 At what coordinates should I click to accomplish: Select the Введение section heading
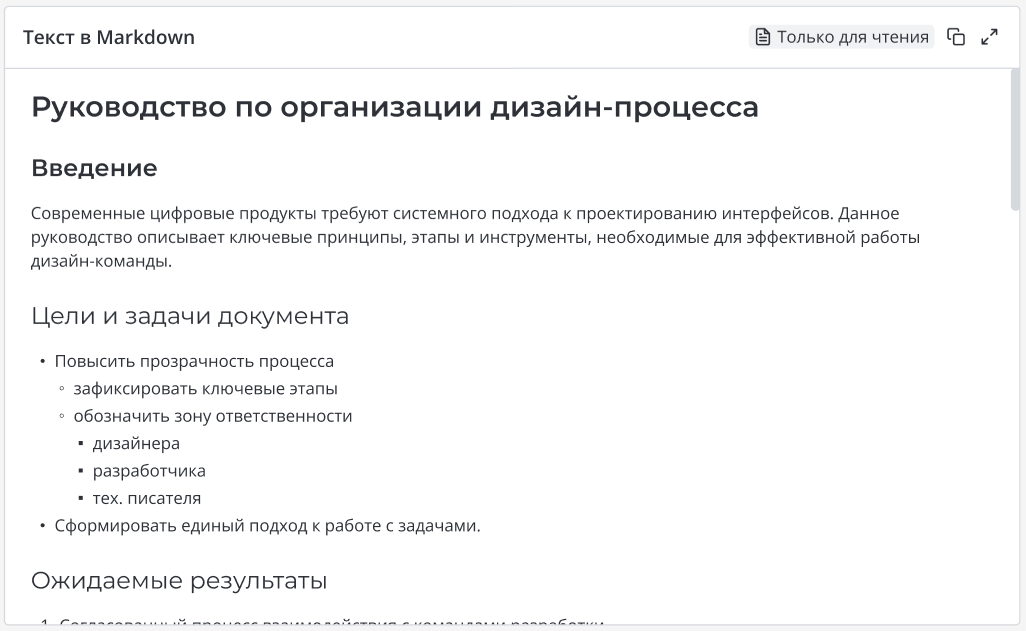click(x=94, y=168)
